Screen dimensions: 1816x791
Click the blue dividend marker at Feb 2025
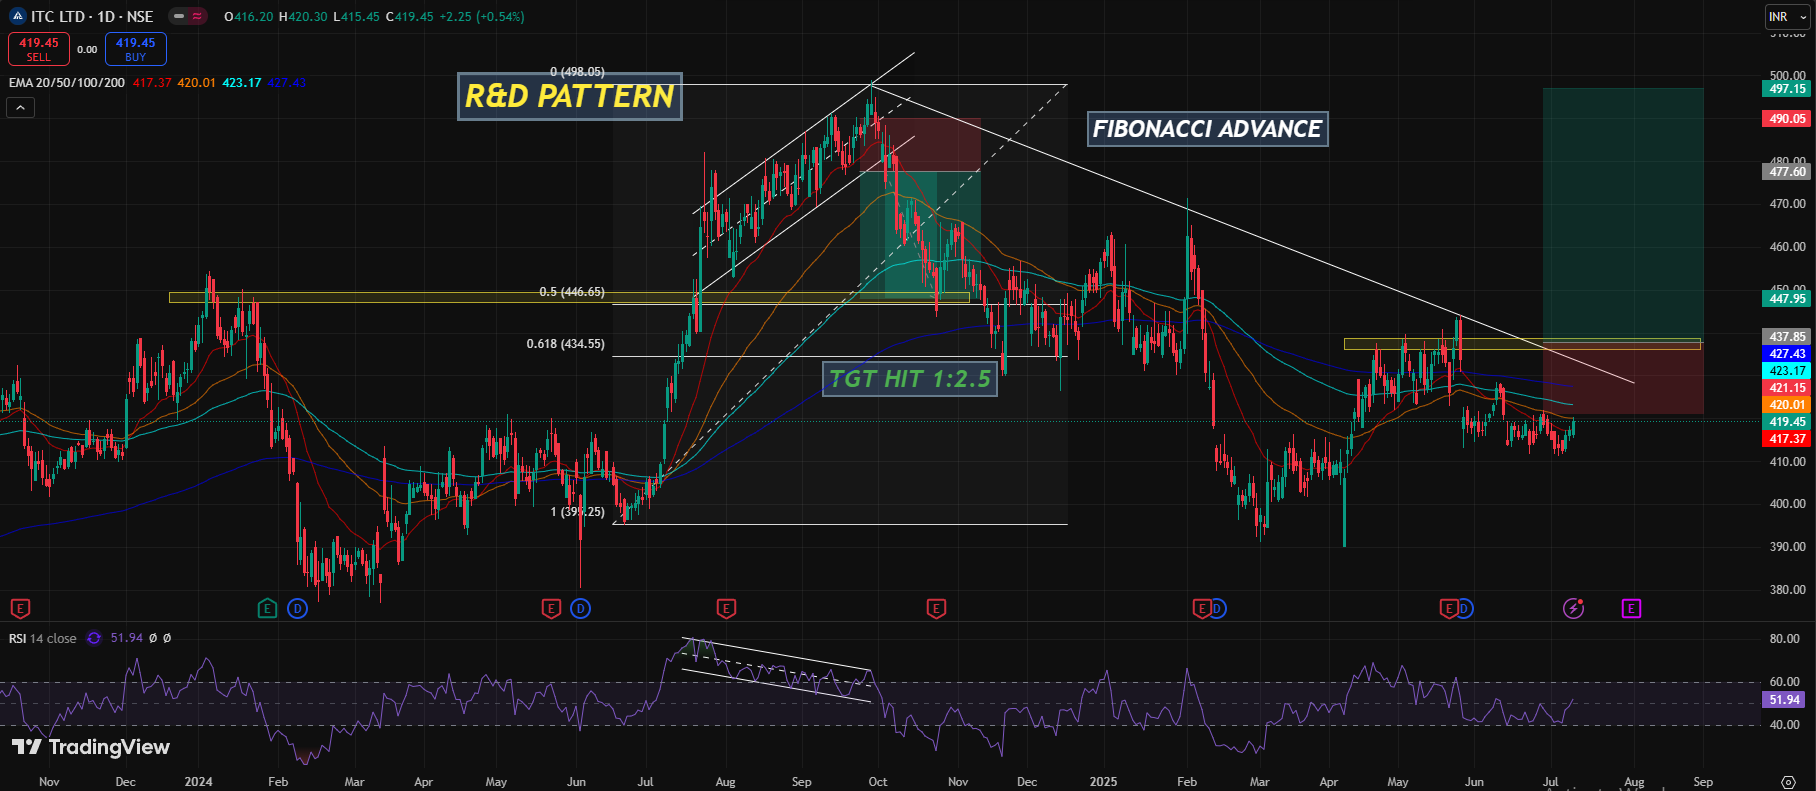(1218, 608)
